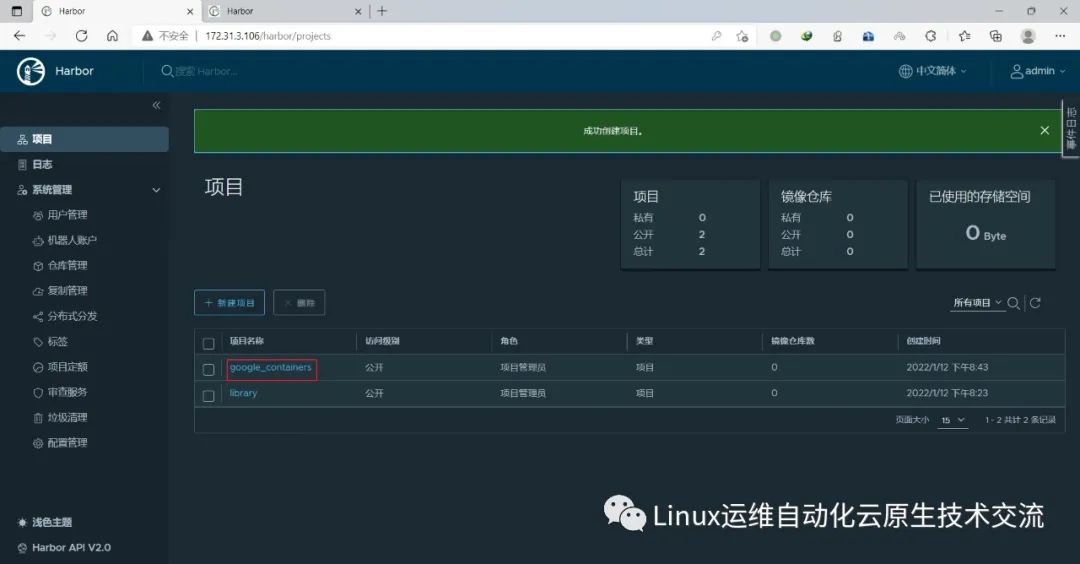Dismiss the 成功创建项目 success banner
The image size is (1080, 564).
[x=1044, y=130]
